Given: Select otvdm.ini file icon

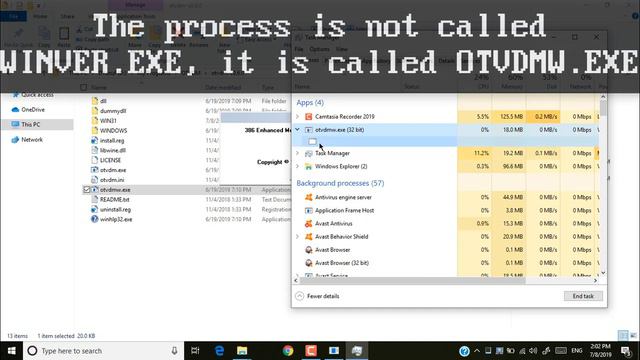Looking at the screenshot, I should tap(95, 180).
